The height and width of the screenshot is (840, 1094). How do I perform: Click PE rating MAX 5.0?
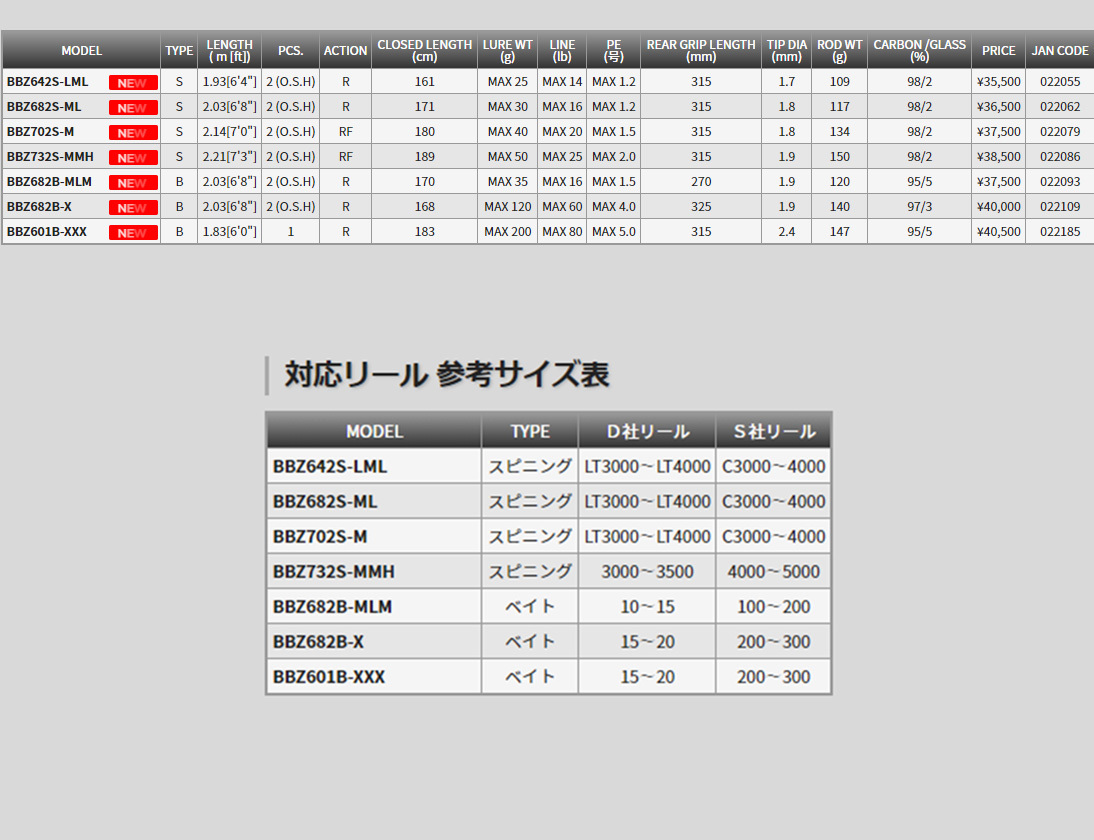613,232
